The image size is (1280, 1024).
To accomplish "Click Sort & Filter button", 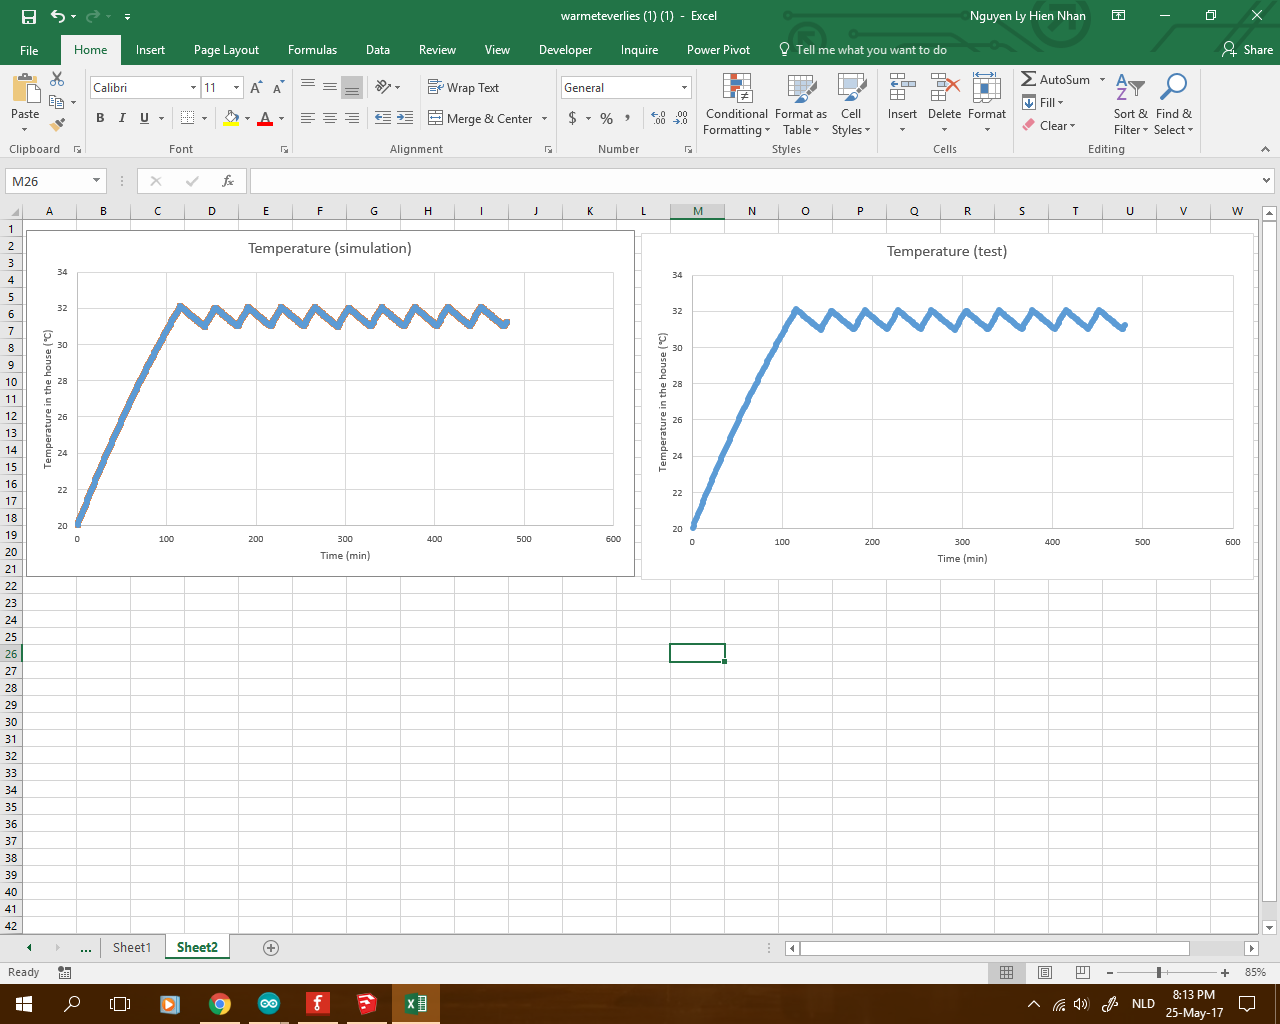I will click(x=1131, y=105).
